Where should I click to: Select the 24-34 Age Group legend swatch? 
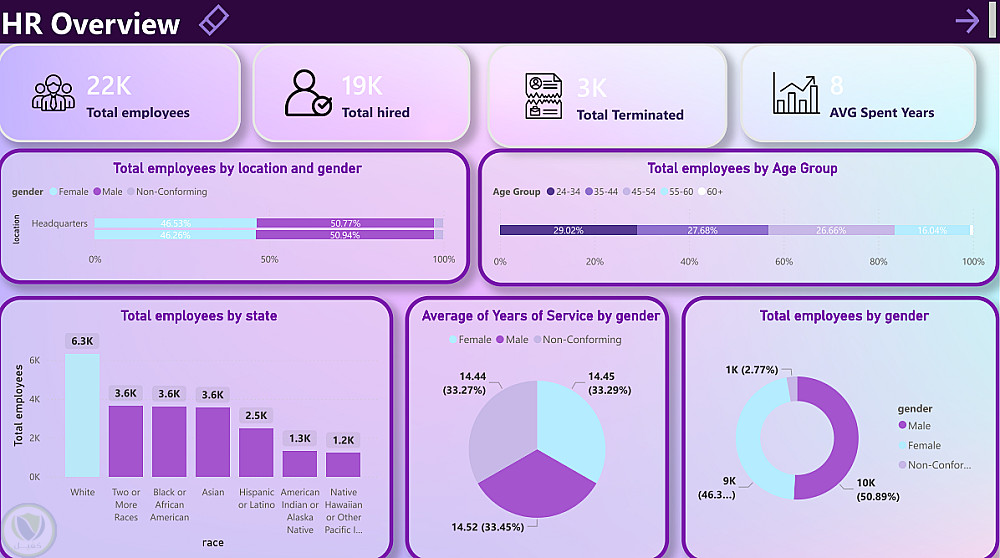[x=550, y=191]
